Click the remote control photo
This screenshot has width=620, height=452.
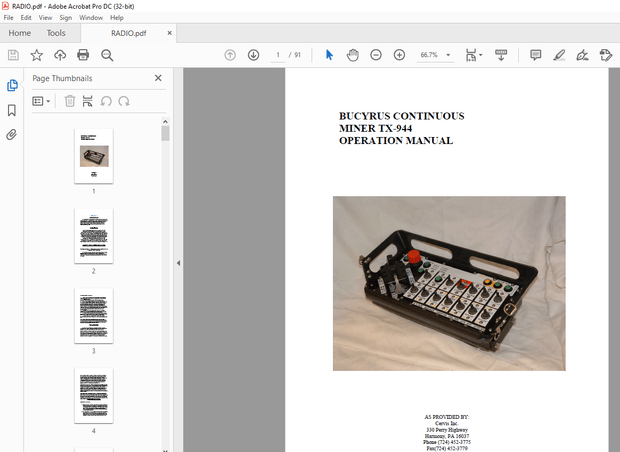tap(449, 283)
